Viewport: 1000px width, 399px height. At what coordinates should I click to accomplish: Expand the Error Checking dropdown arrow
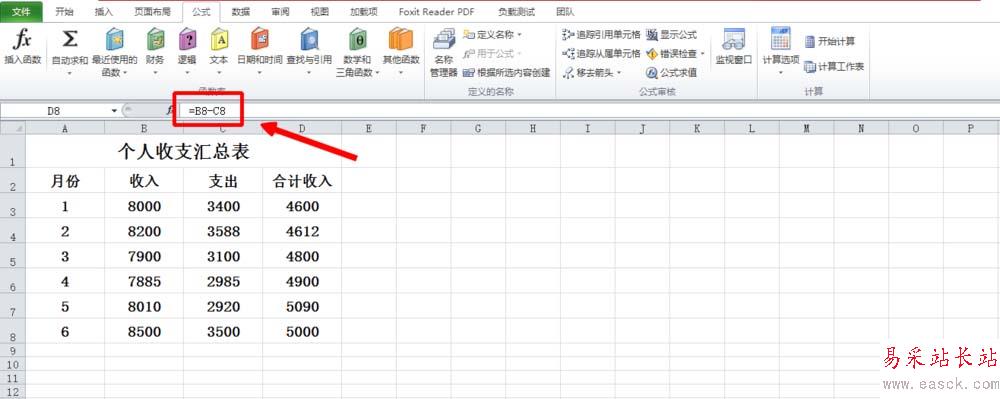pos(703,54)
